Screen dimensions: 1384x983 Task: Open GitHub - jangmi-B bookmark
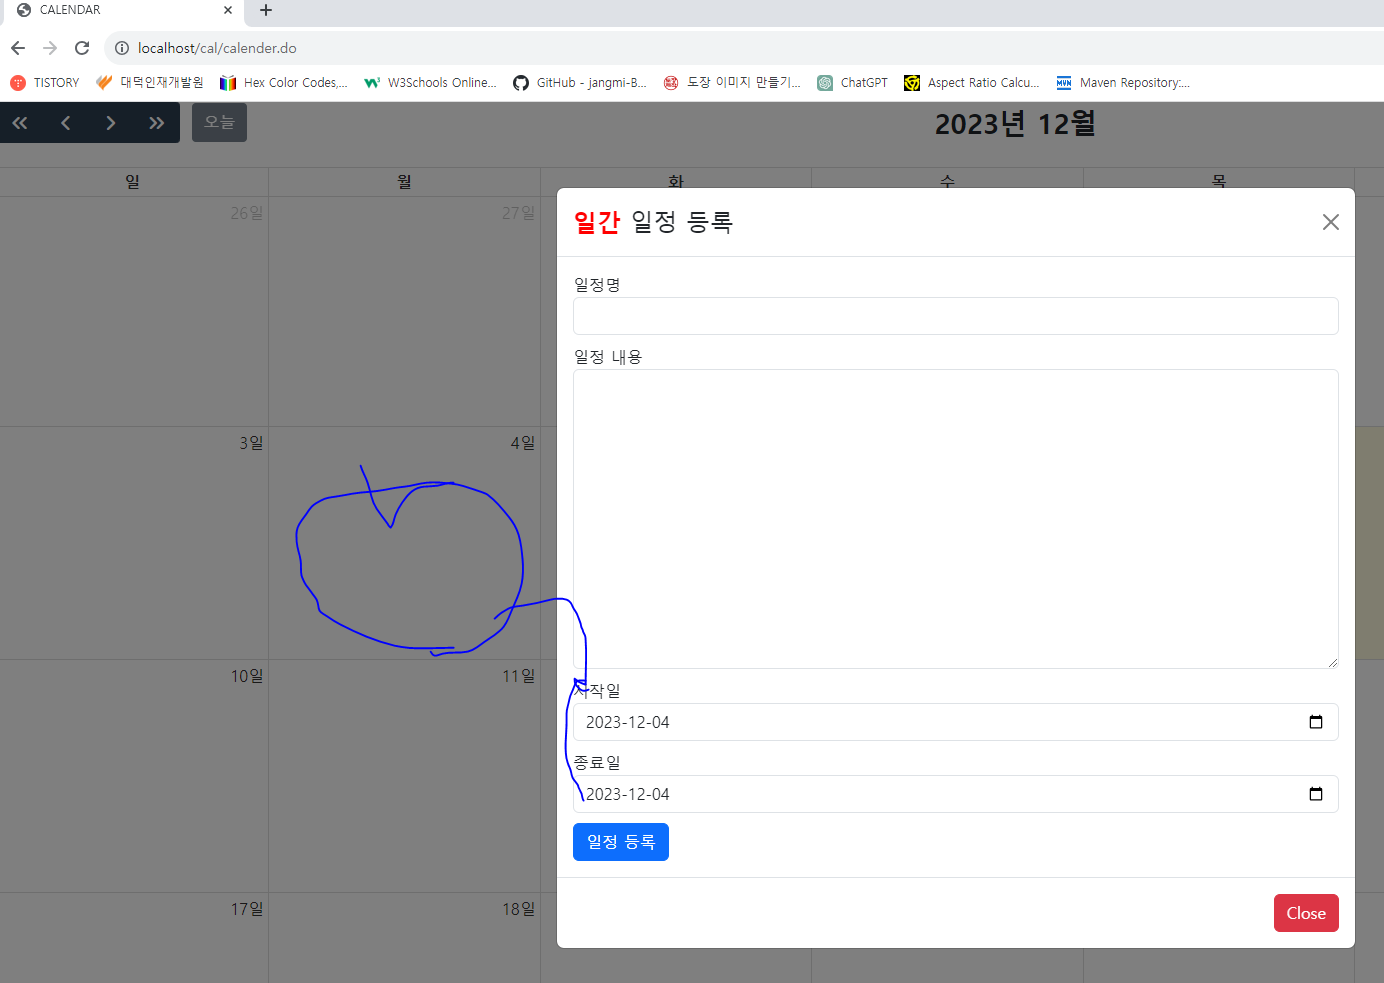(x=580, y=83)
